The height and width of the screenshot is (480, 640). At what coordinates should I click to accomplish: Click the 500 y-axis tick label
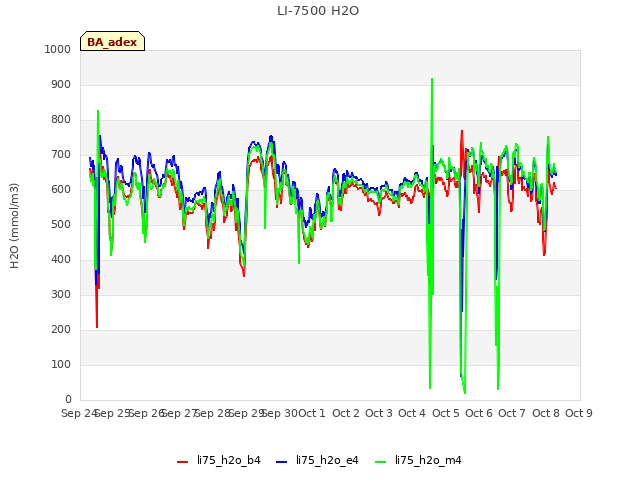point(61,224)
